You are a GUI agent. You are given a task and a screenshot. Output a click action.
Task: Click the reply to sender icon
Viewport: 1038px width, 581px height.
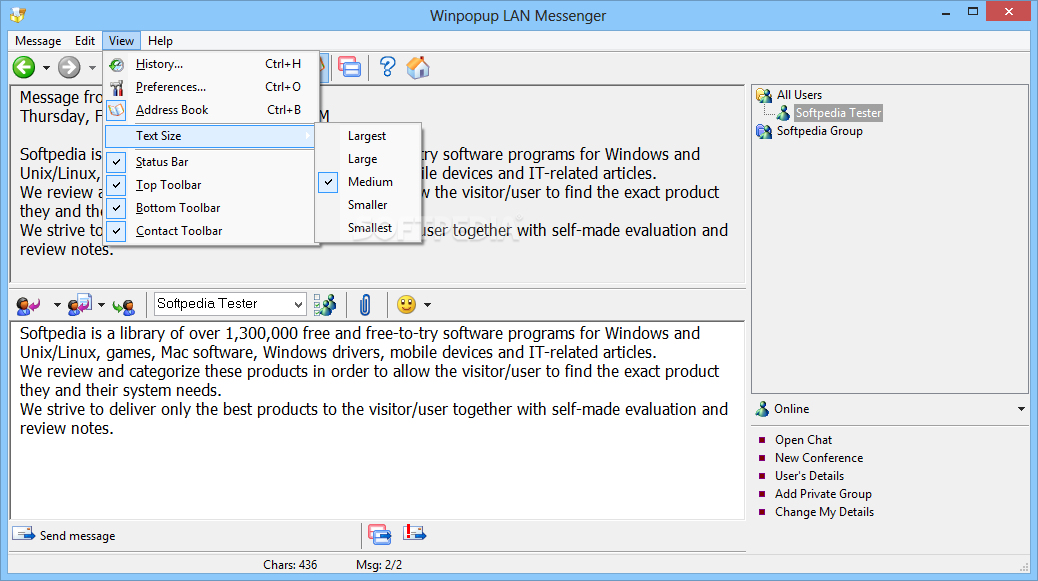[x=28, y=305]
